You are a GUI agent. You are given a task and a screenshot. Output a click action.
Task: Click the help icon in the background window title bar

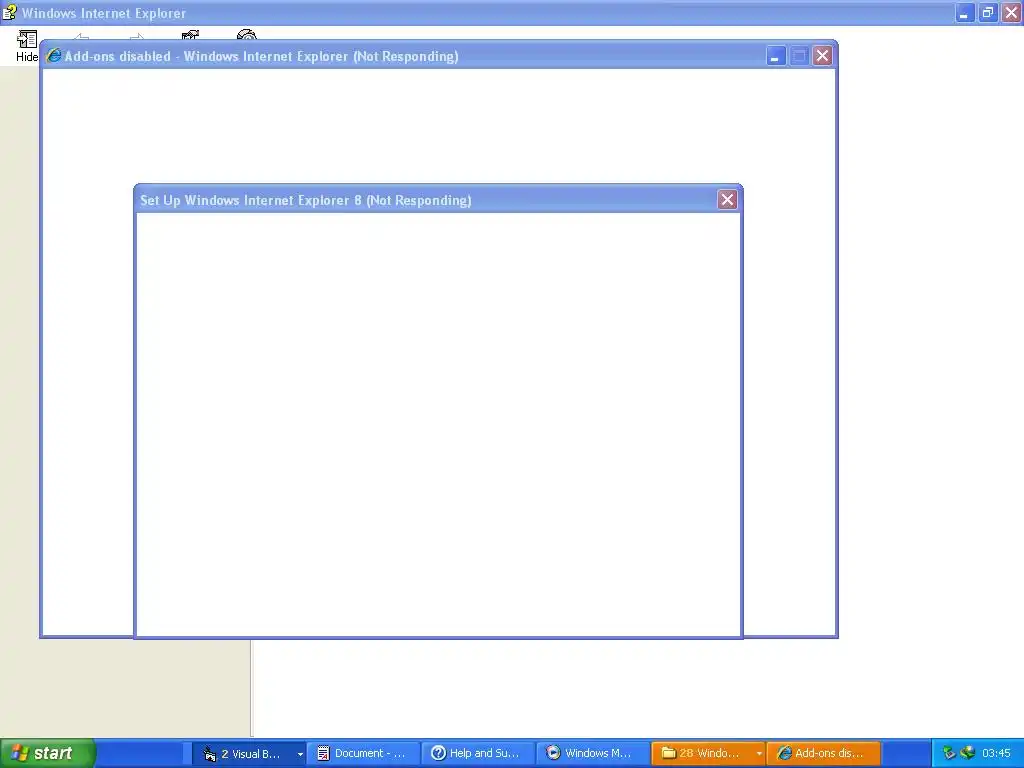(9, 12)
